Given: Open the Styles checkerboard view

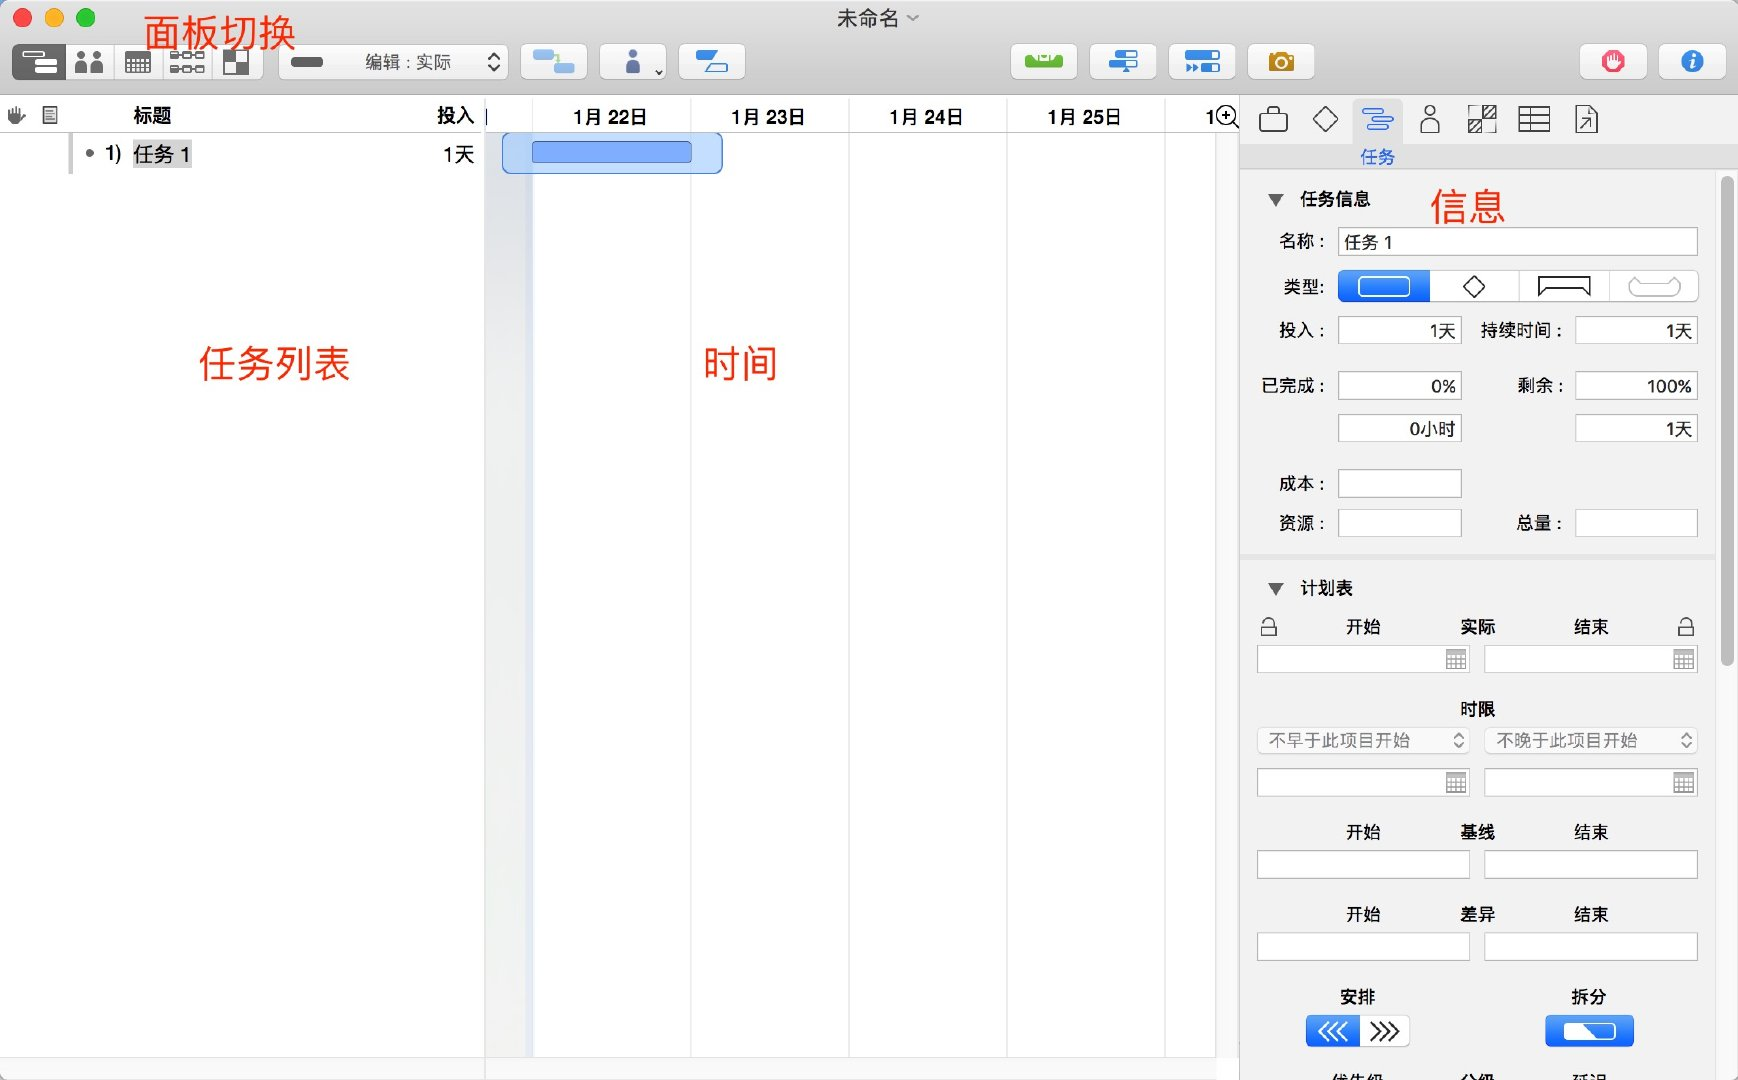Looking at the screenshot, I should (237, 62).
